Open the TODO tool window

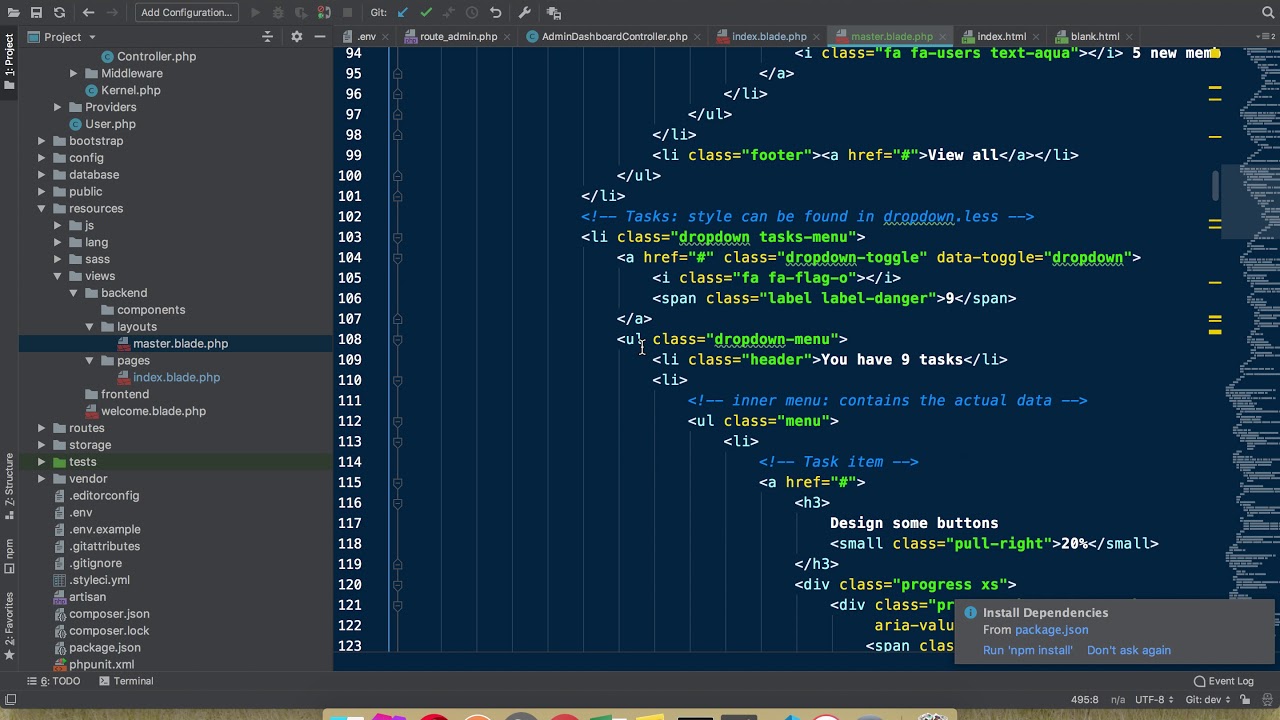pyautogui.click(x=55, y=681)
